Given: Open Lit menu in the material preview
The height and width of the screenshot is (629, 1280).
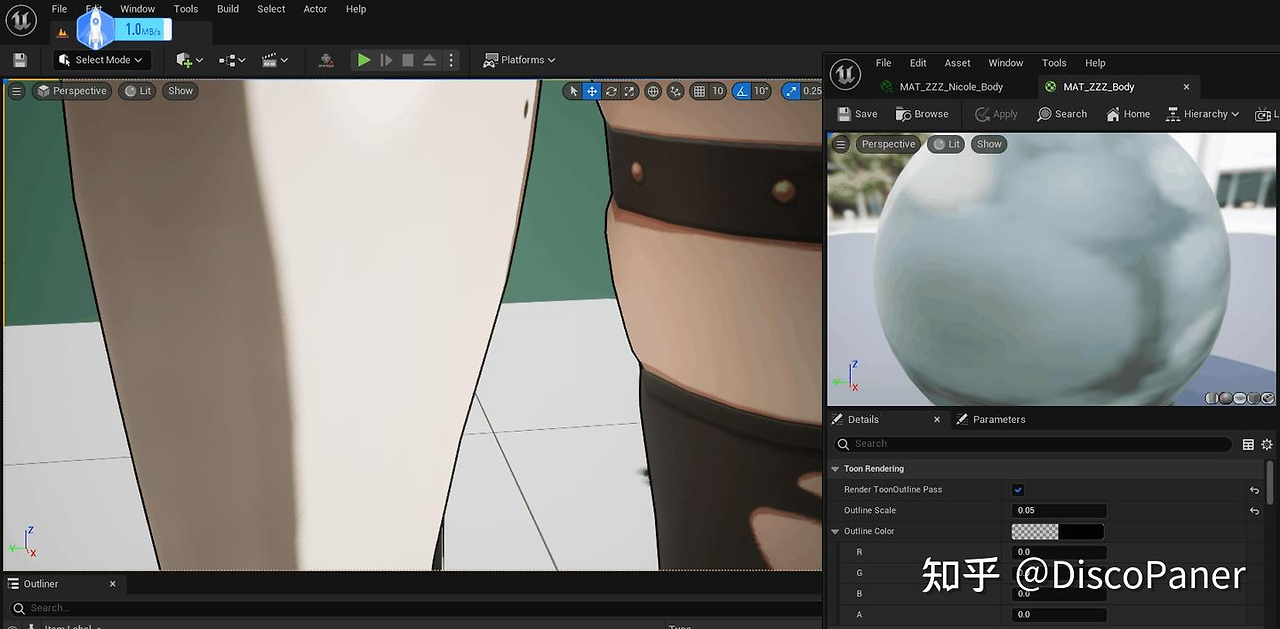Looking at the screenshot, I should click(x=946, y=144).
